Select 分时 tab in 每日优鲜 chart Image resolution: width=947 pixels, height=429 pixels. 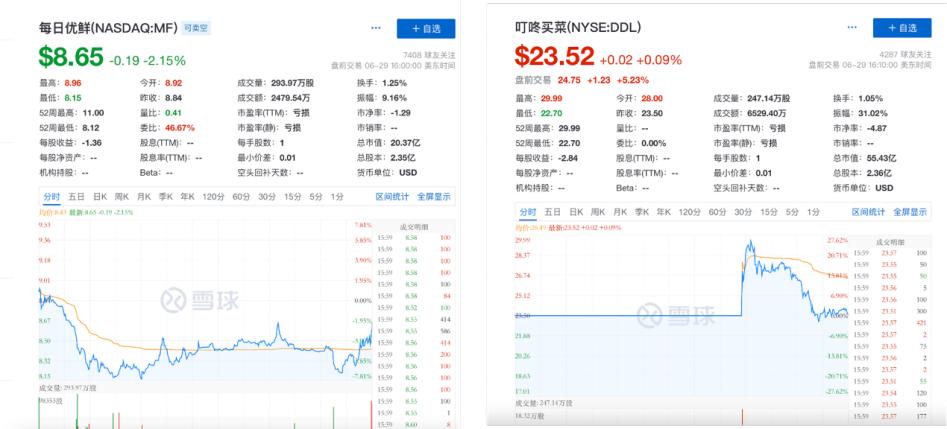(51, 196)
